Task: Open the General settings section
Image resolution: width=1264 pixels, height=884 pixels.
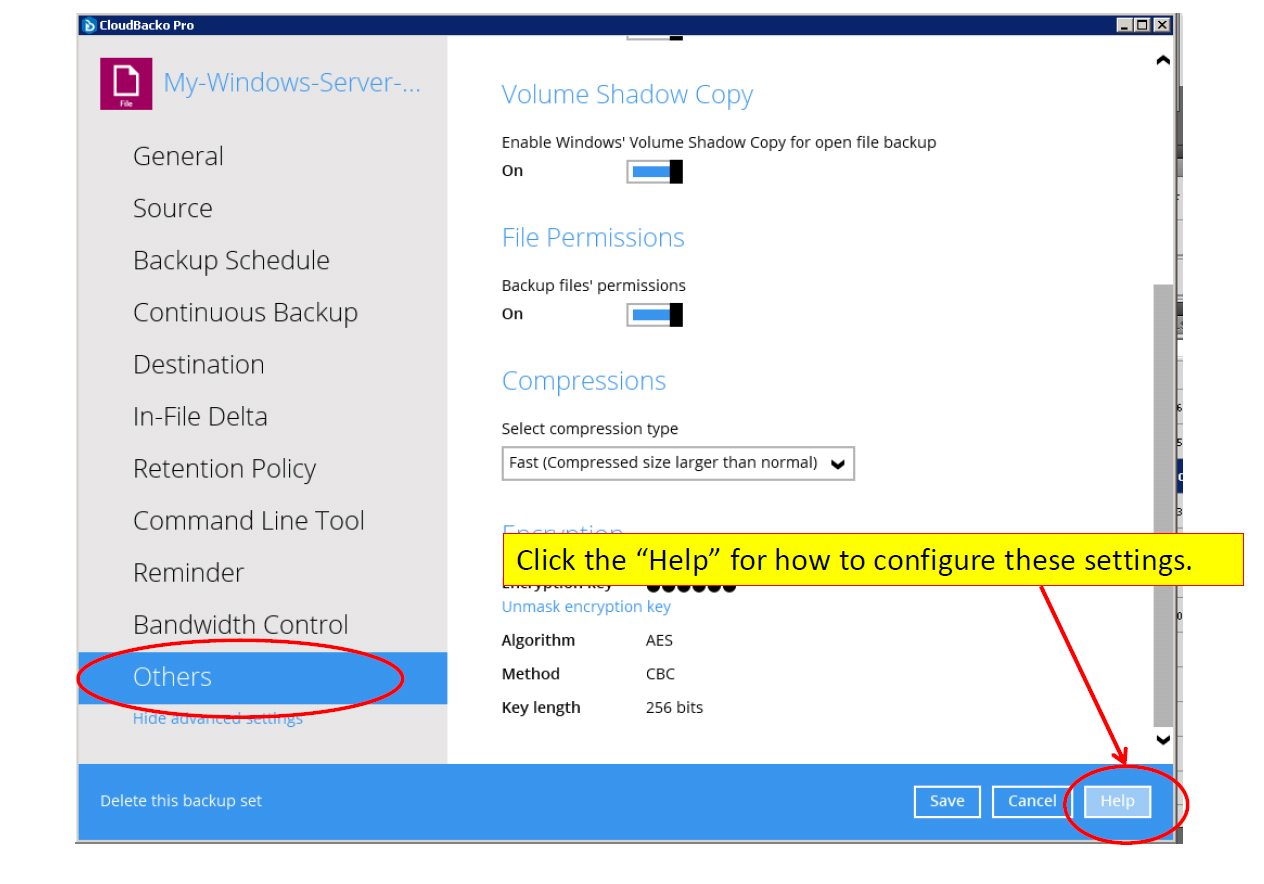Action: (178, 156)
